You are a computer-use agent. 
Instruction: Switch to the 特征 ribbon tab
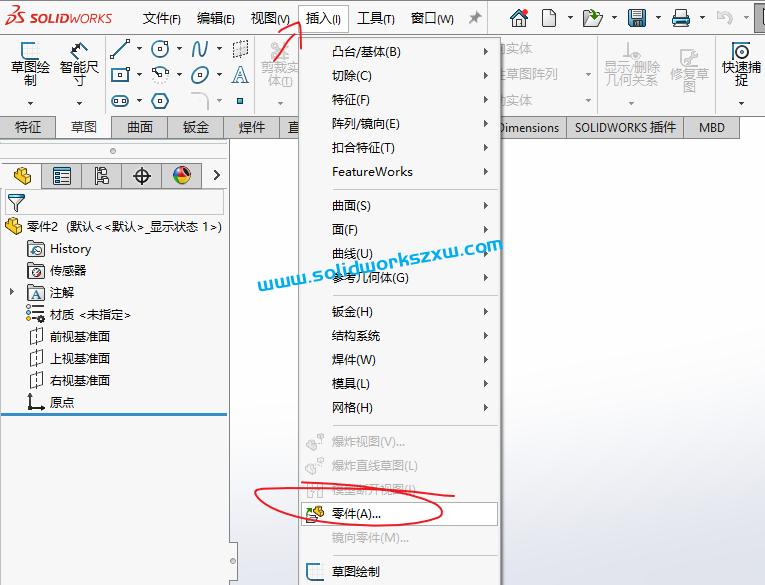coord(28,127)
